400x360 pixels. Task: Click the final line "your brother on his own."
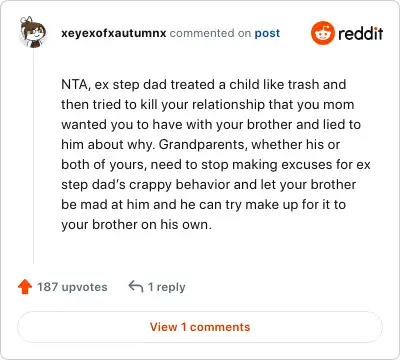136,225
